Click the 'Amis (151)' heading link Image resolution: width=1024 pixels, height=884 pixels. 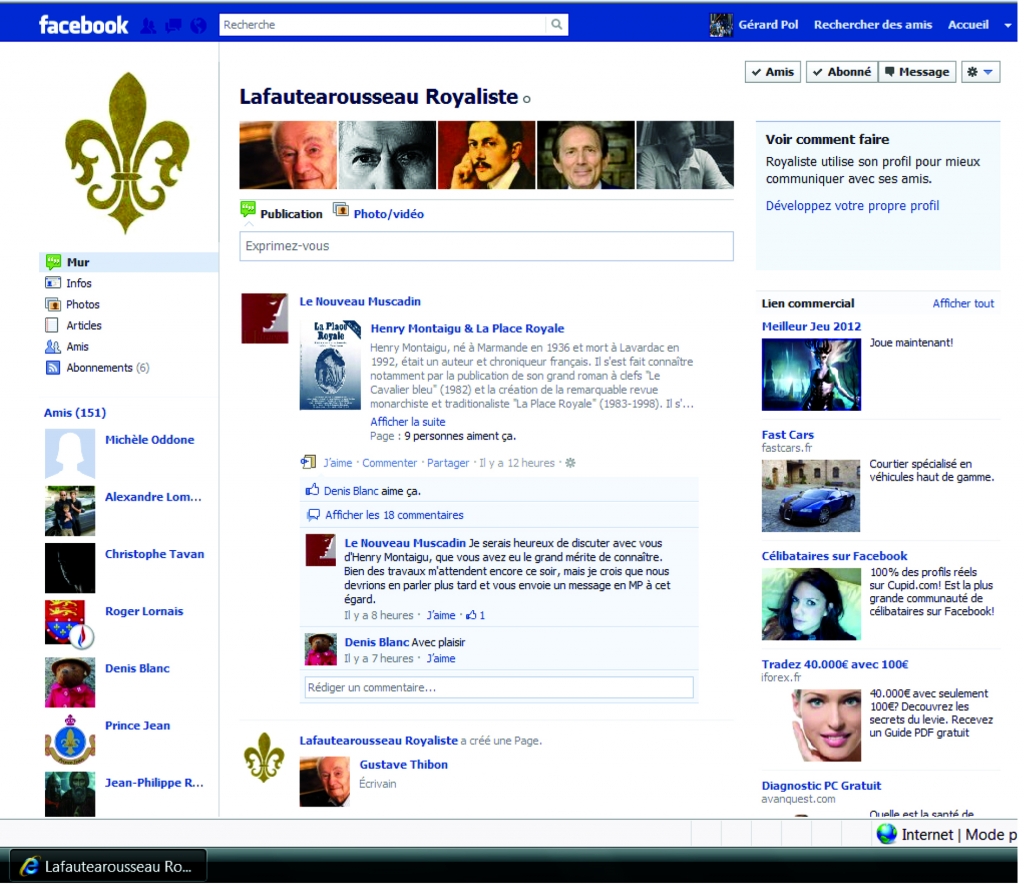click(75, 413)
